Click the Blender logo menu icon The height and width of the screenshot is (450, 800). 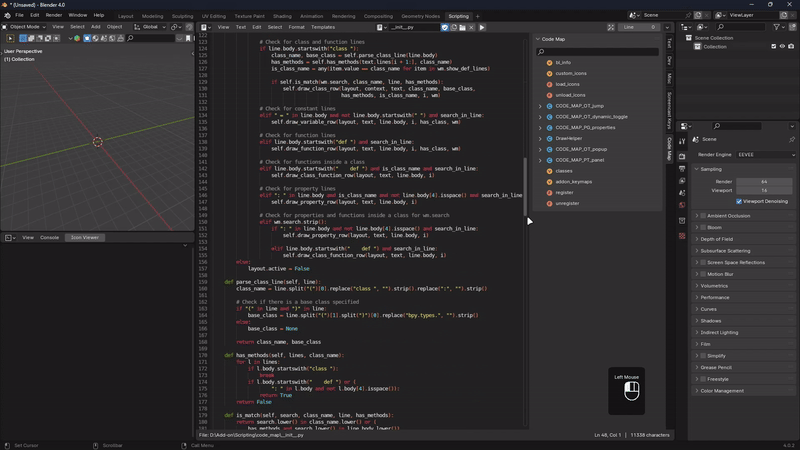point(7,15)
